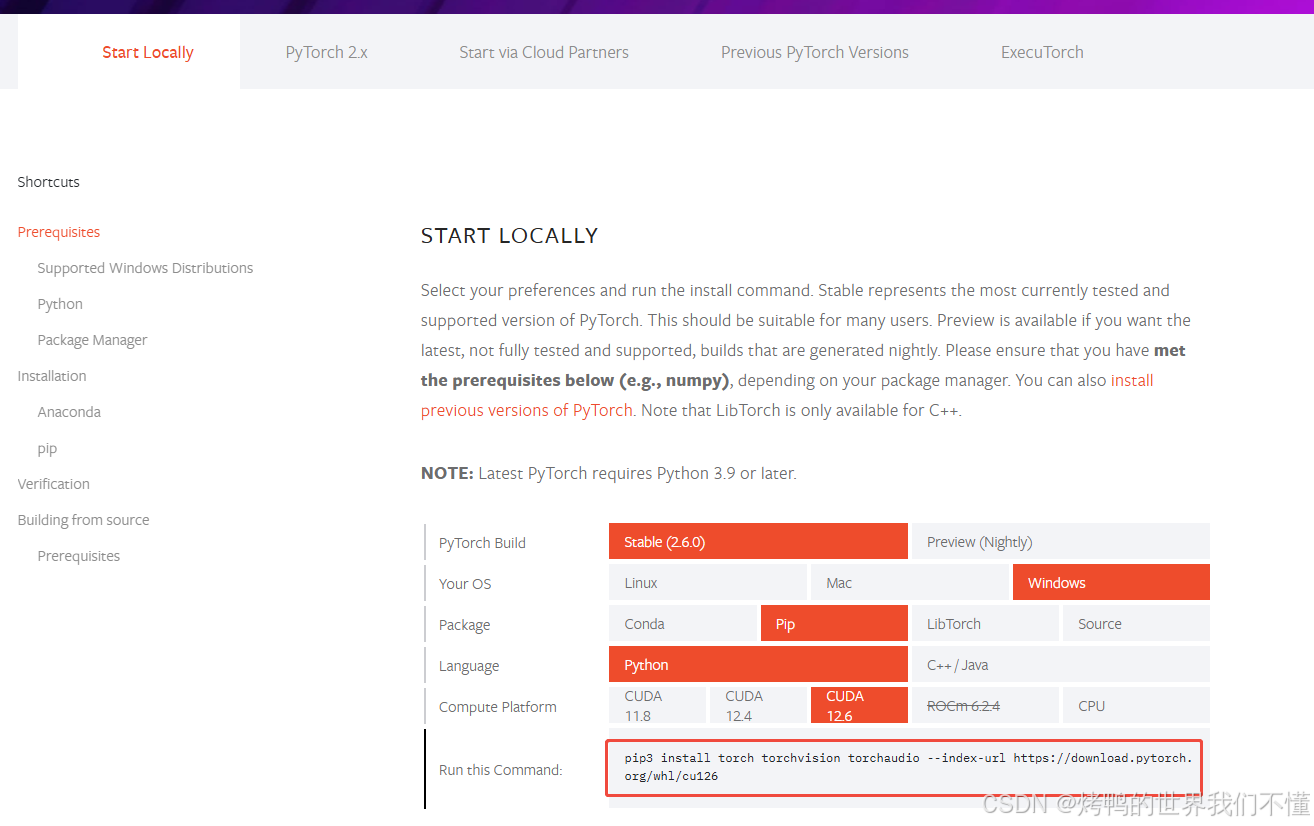Switch to the Start Locally tab
1314x826 pixels.
click(148, 52)
